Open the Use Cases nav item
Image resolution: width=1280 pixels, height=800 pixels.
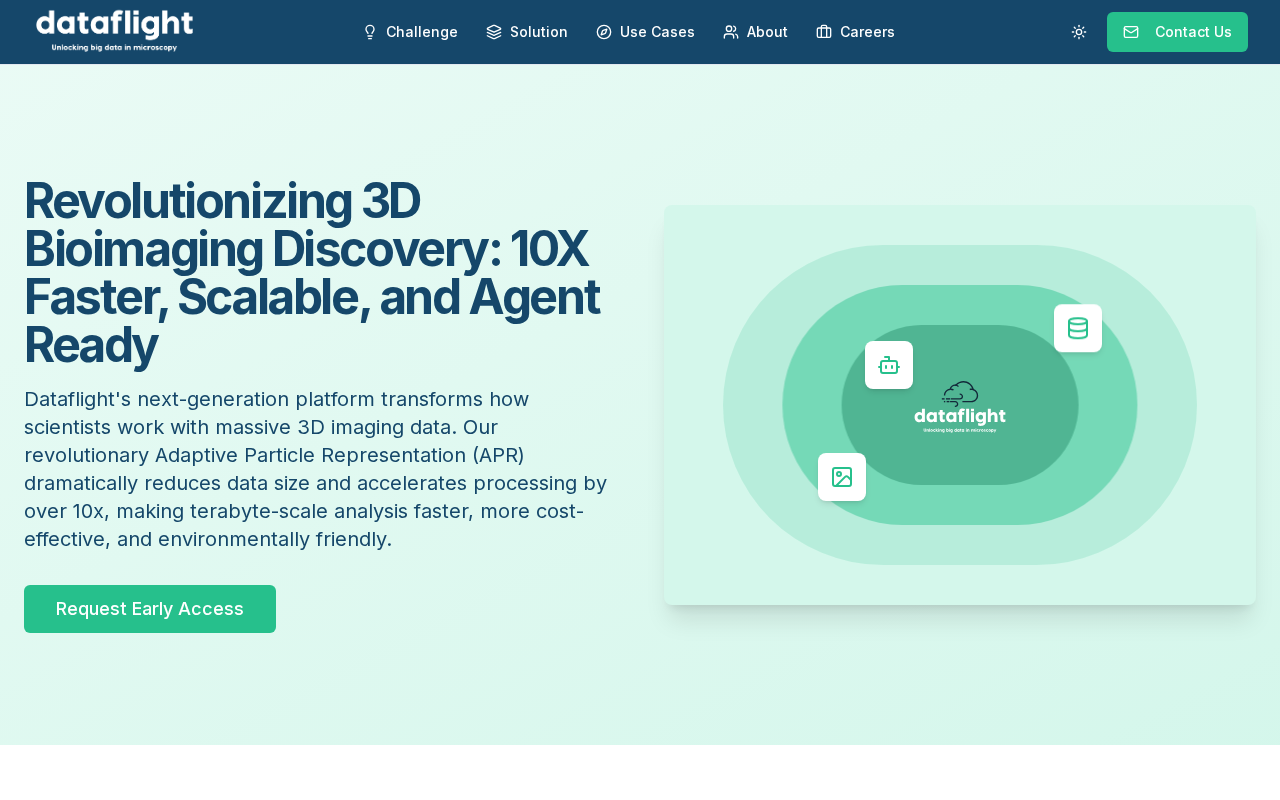pos(645,32)
